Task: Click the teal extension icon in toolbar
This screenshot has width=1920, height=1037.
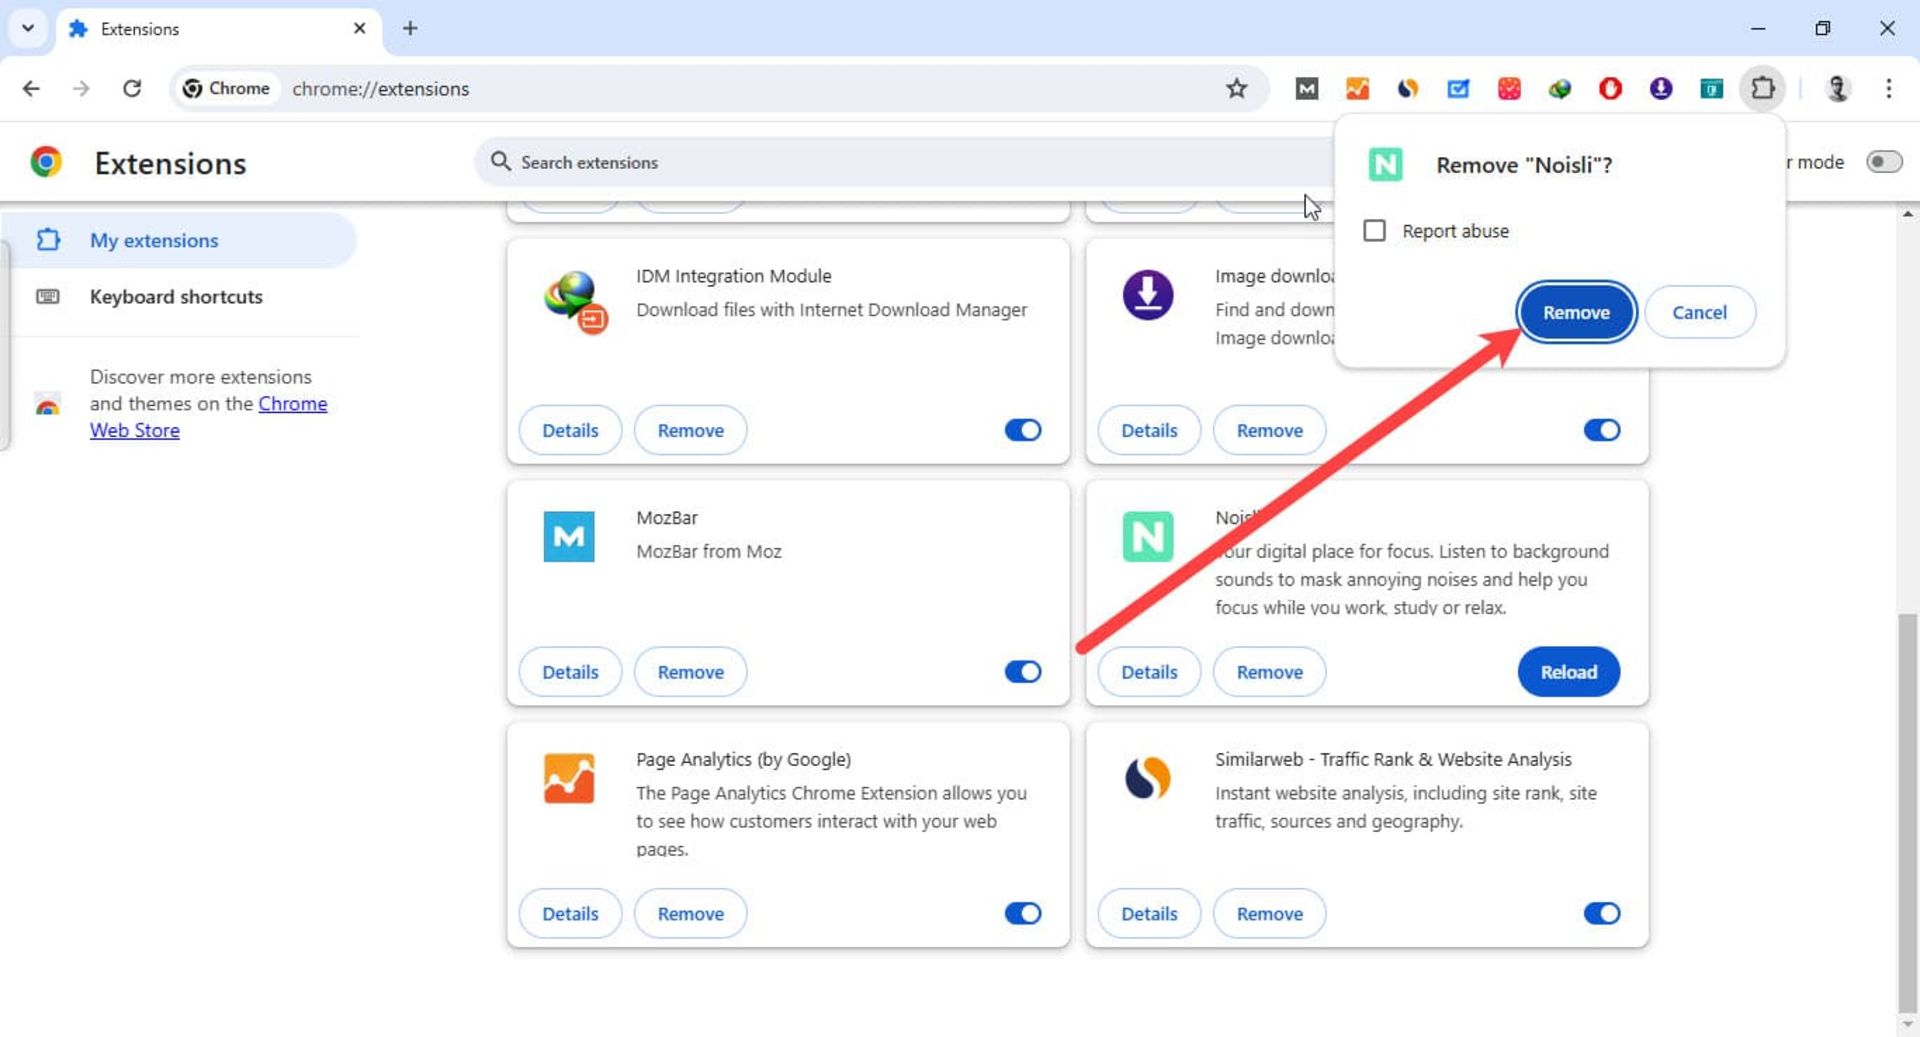Action: coord(1711,88)
